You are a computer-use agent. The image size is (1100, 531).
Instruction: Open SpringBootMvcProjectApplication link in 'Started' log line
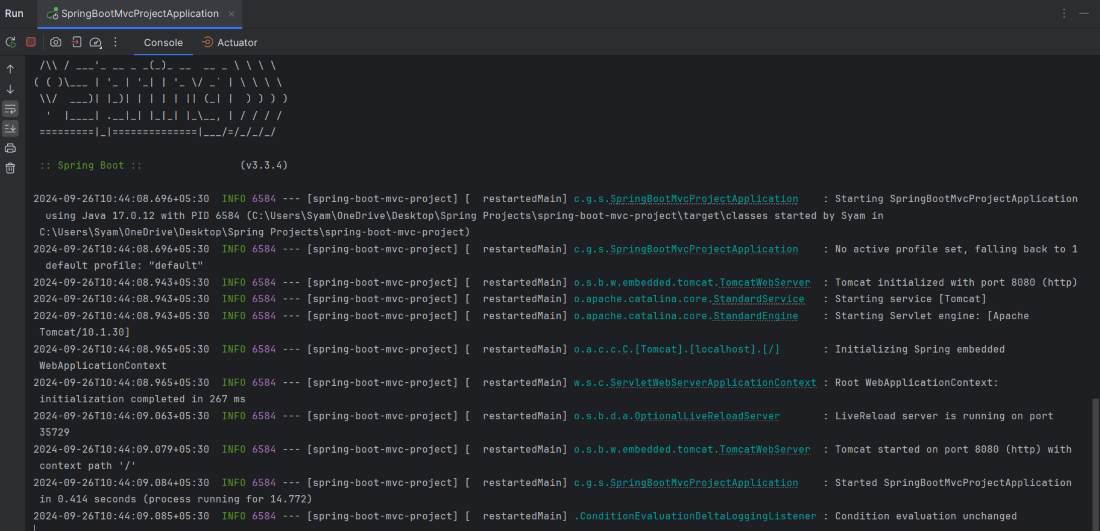704,483
